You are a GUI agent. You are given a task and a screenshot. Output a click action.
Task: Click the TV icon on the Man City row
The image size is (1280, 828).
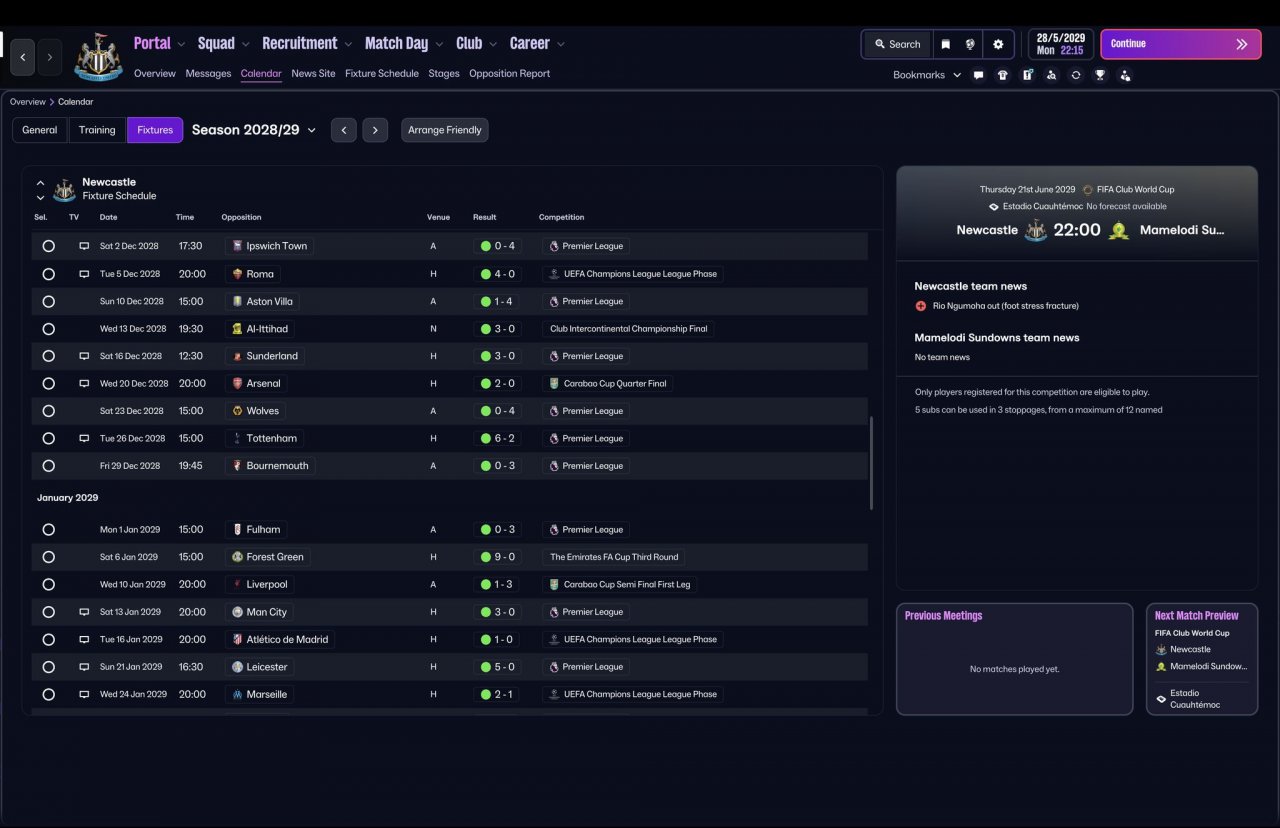tap(84, 612)
